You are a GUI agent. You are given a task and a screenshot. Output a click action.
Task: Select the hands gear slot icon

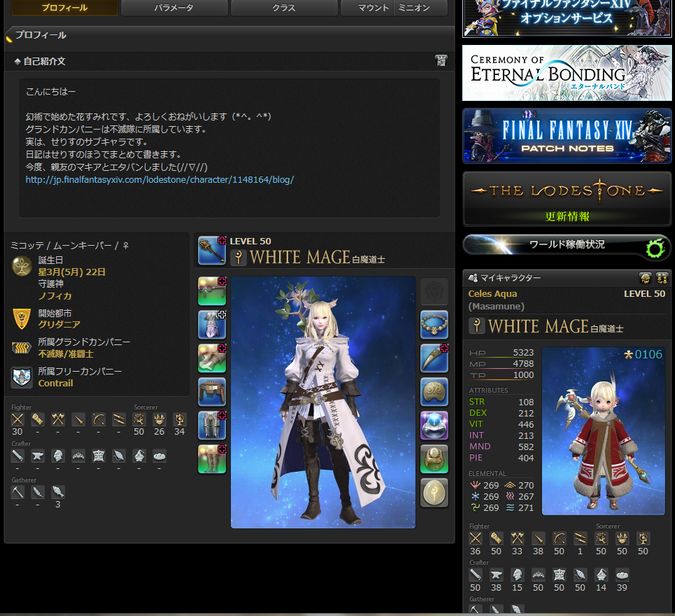pos(212,358)
